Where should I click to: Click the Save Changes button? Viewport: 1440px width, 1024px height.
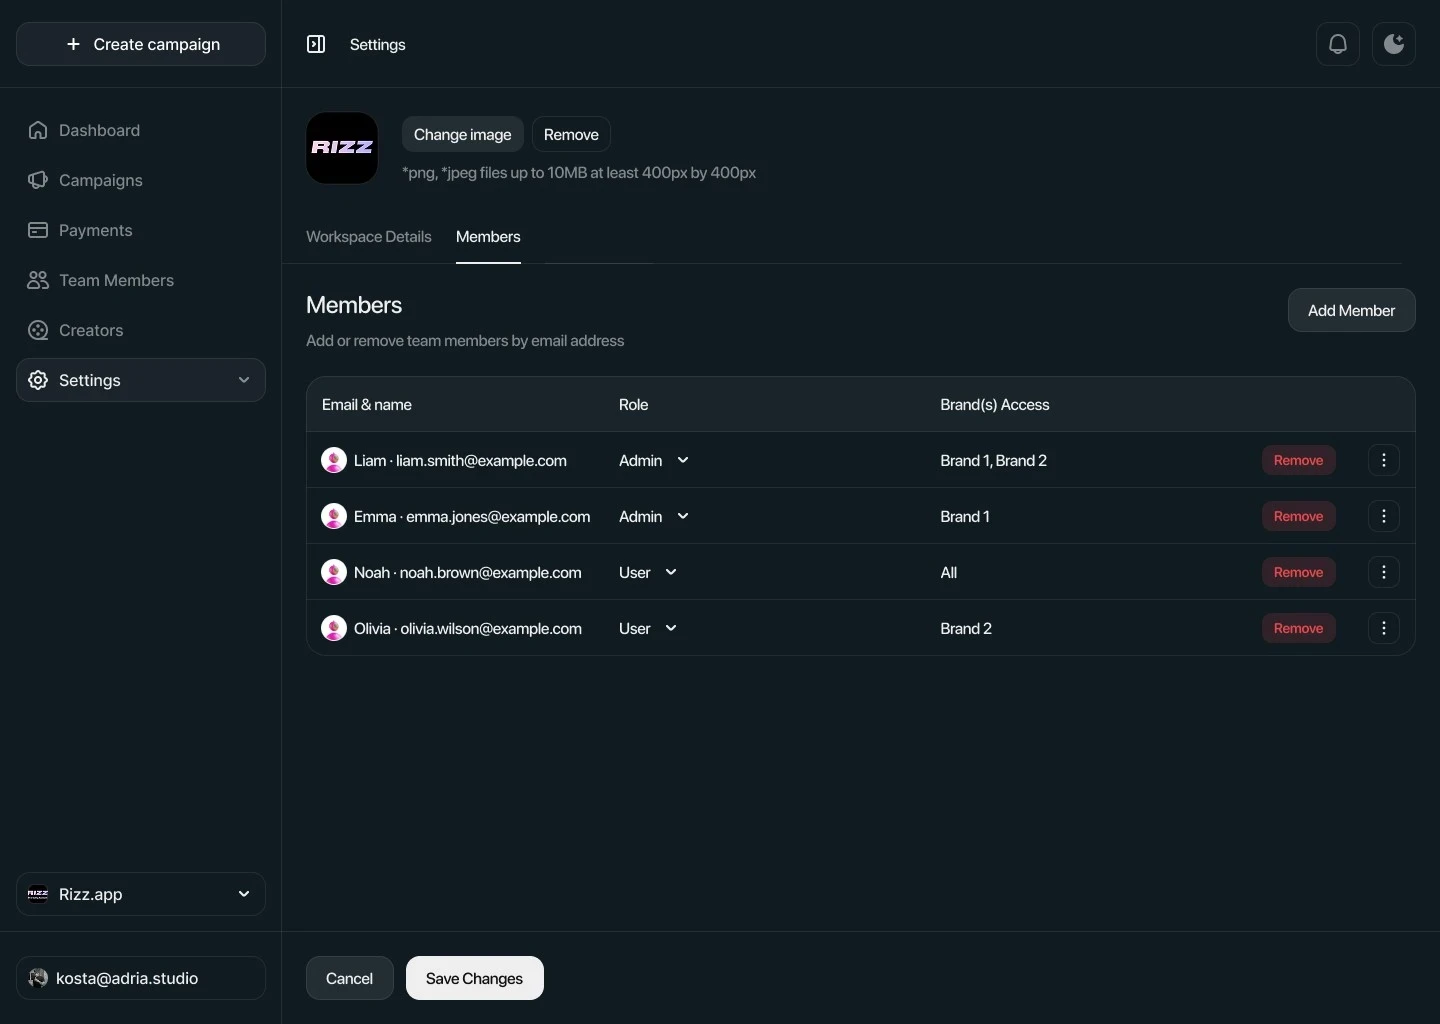point(475,978)
